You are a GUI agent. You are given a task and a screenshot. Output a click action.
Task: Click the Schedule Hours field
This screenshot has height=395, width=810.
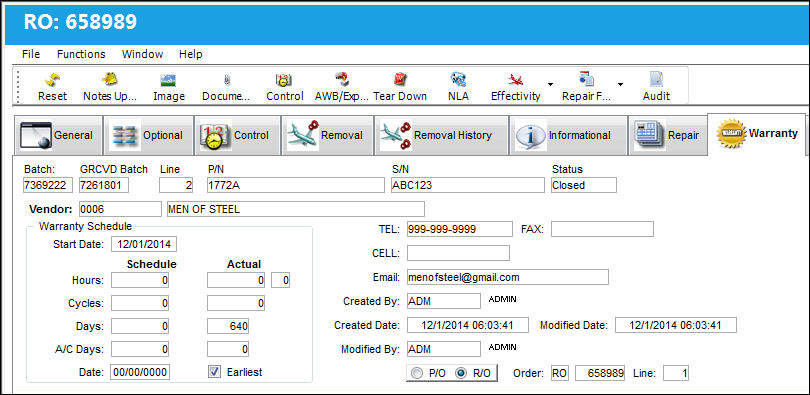click(140, 281)
